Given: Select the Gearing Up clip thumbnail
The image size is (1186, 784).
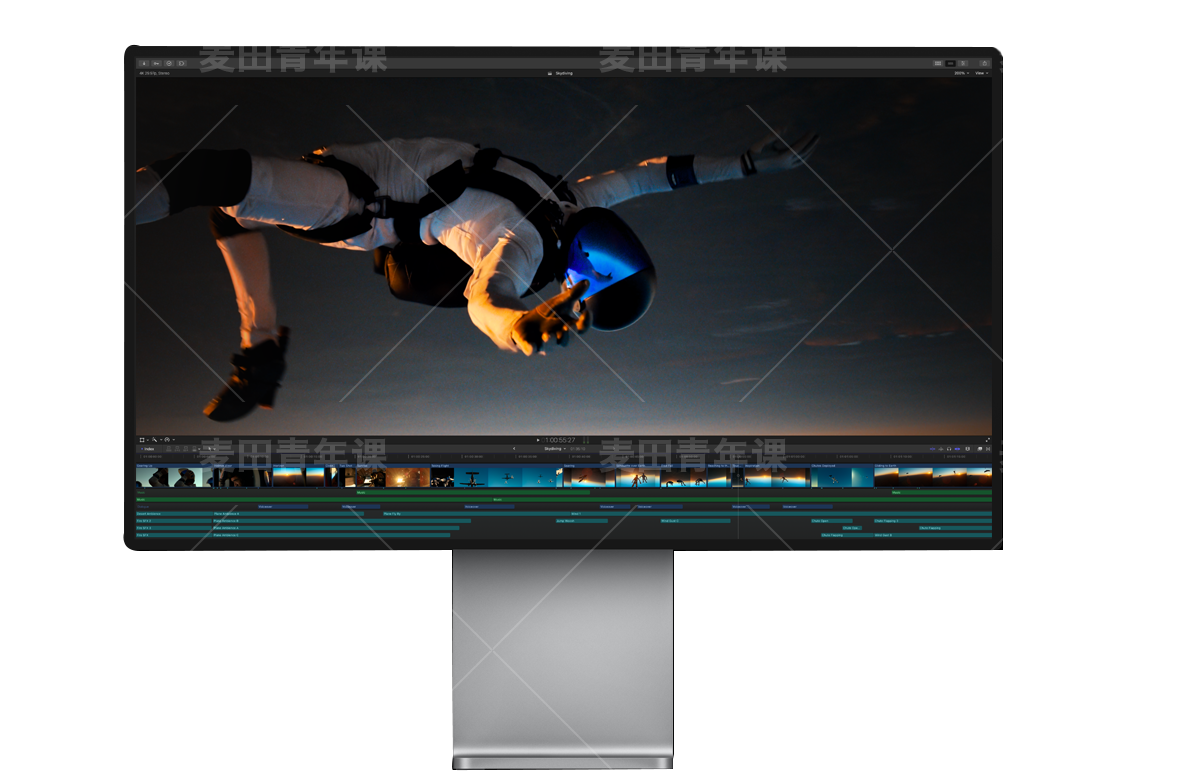Looking at the screenshot, I should click(174, 477).
